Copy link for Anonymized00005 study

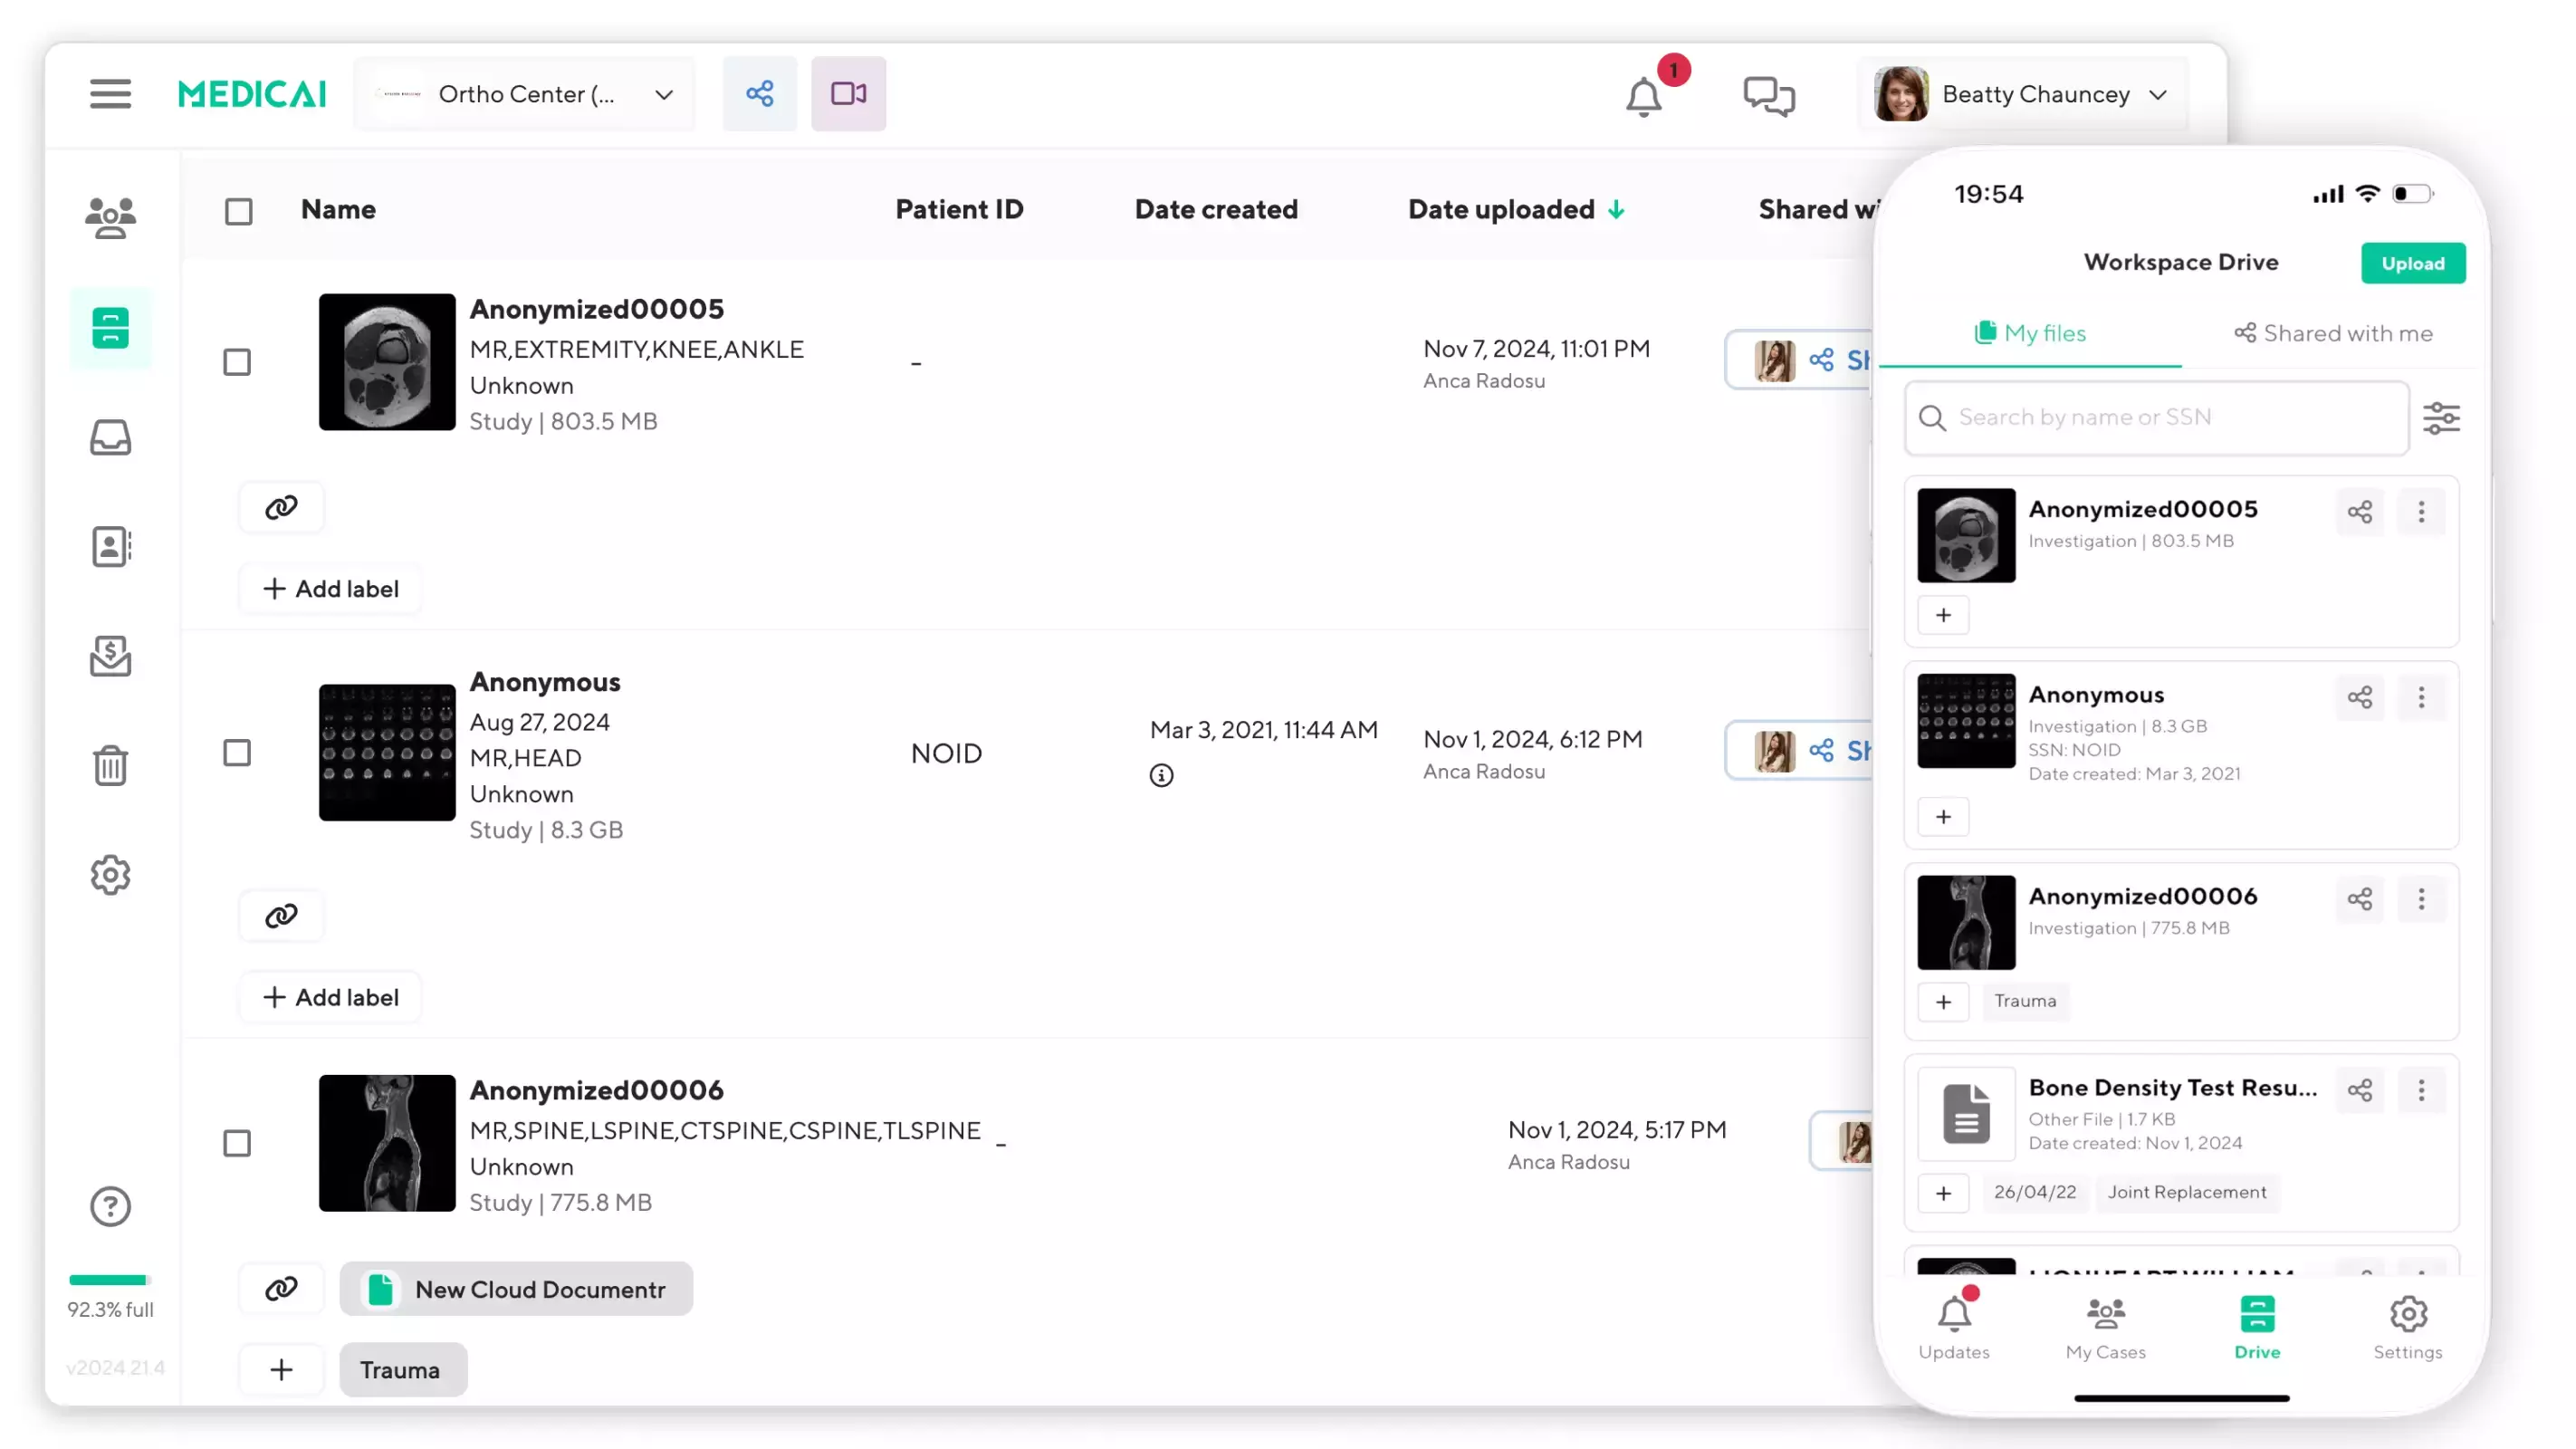281,507
